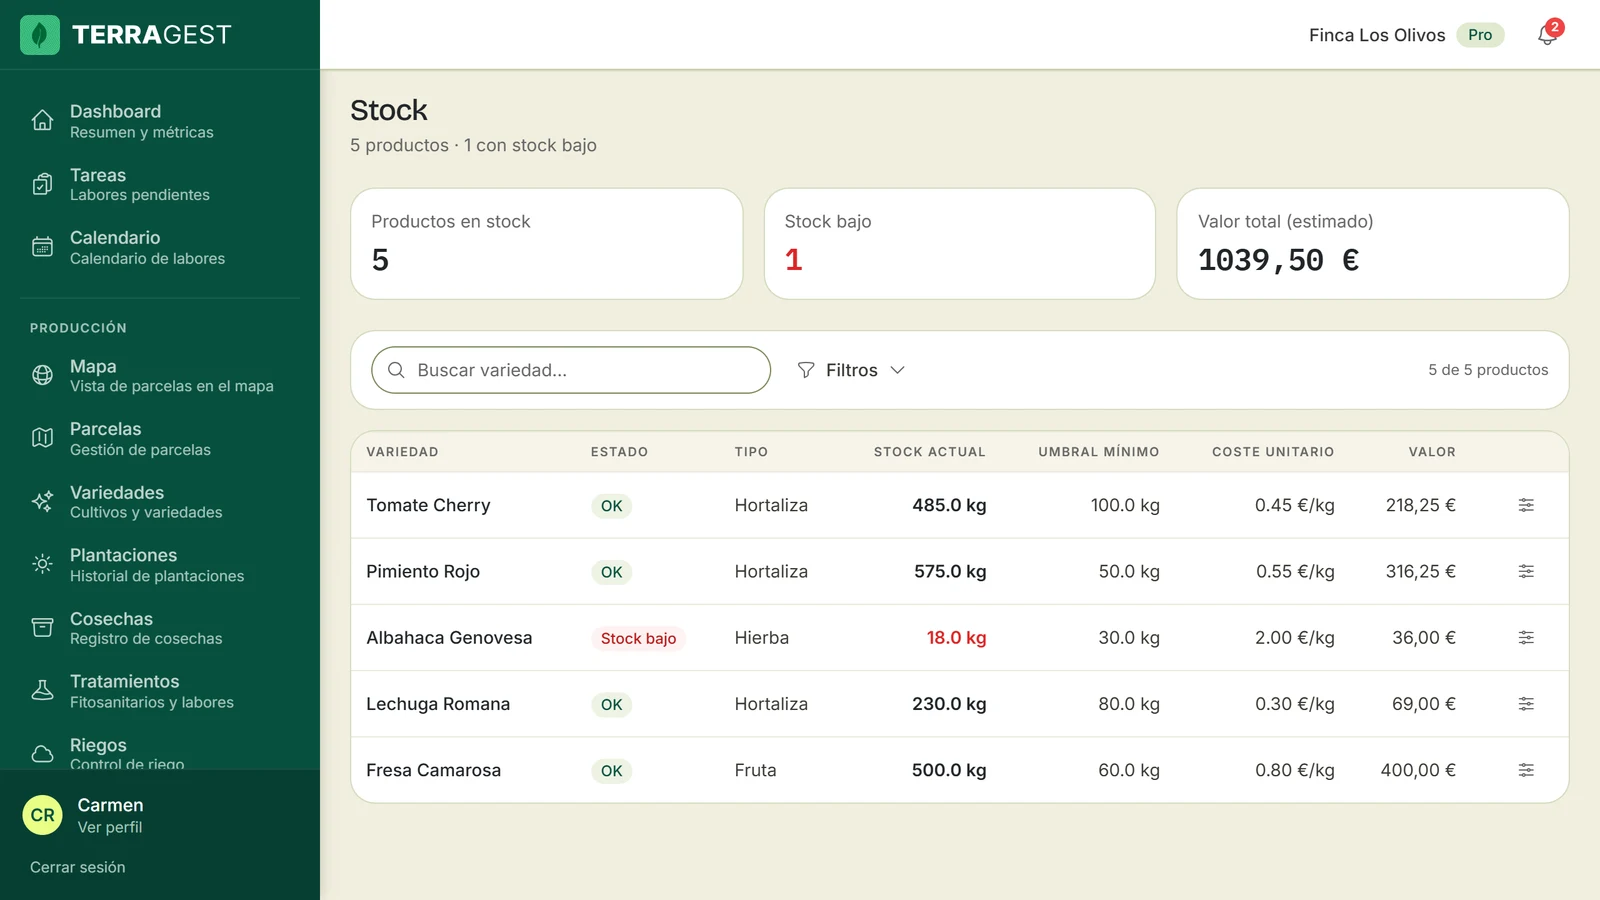Sort by TIPO column header
This screenshot has width=1600, height=900.
[x=751, y=452]
